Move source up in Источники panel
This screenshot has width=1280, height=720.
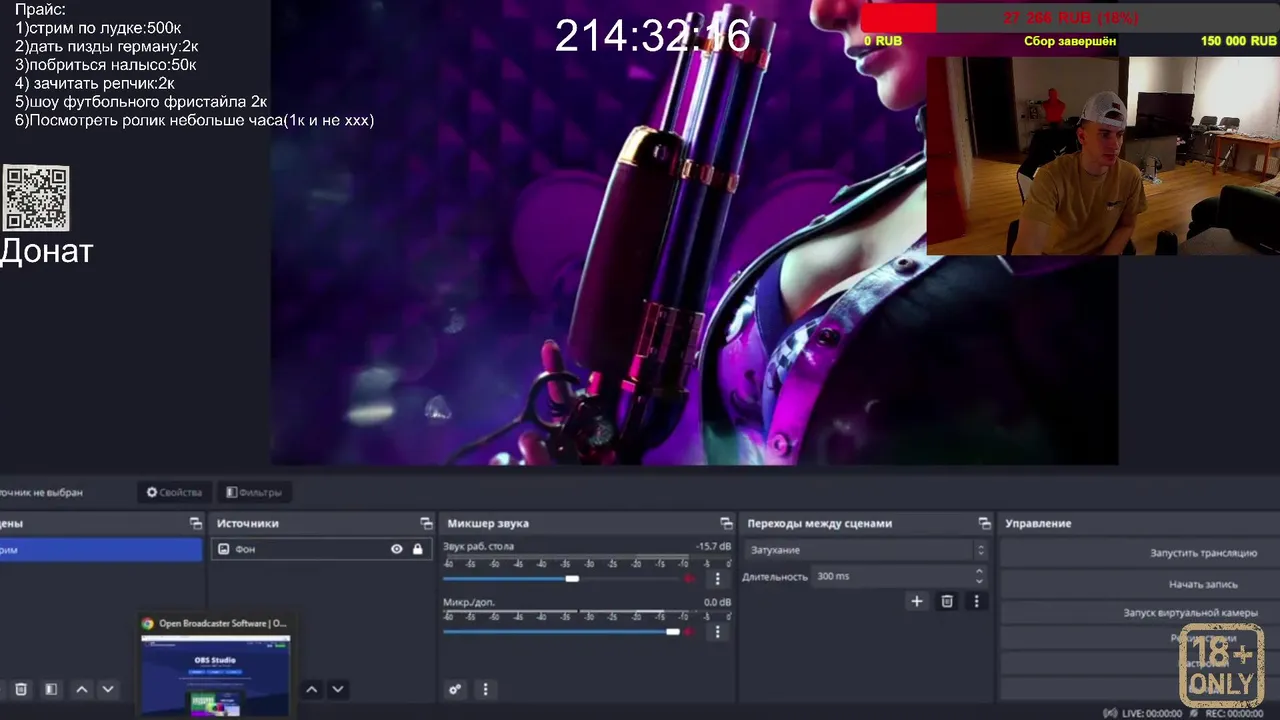point(312,689)
